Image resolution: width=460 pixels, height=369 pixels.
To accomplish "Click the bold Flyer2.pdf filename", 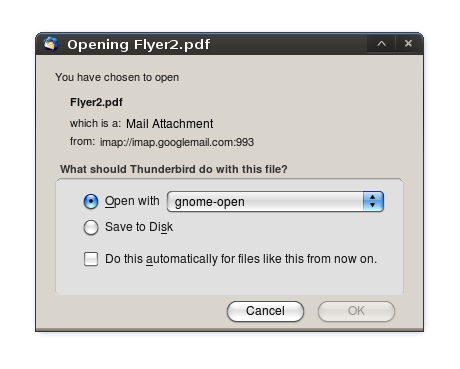I will click(96, 102).
